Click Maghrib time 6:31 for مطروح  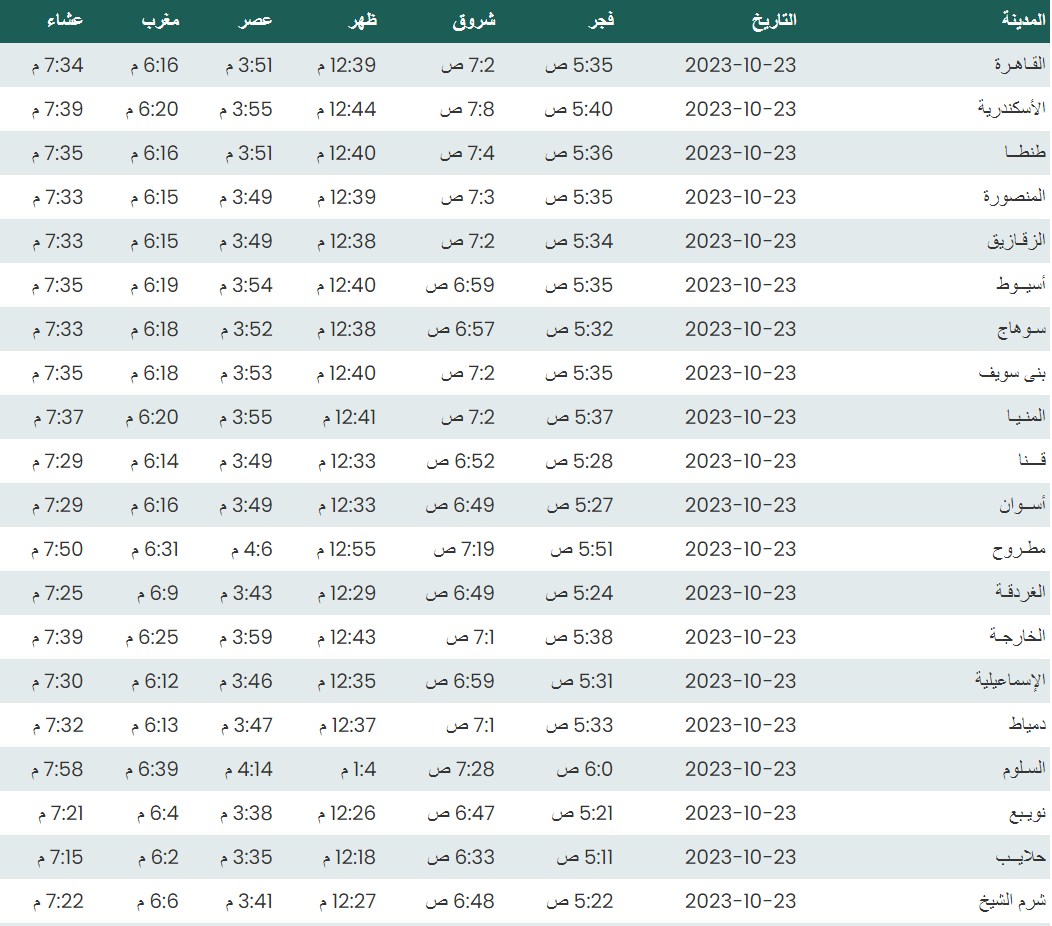(154, 549)
